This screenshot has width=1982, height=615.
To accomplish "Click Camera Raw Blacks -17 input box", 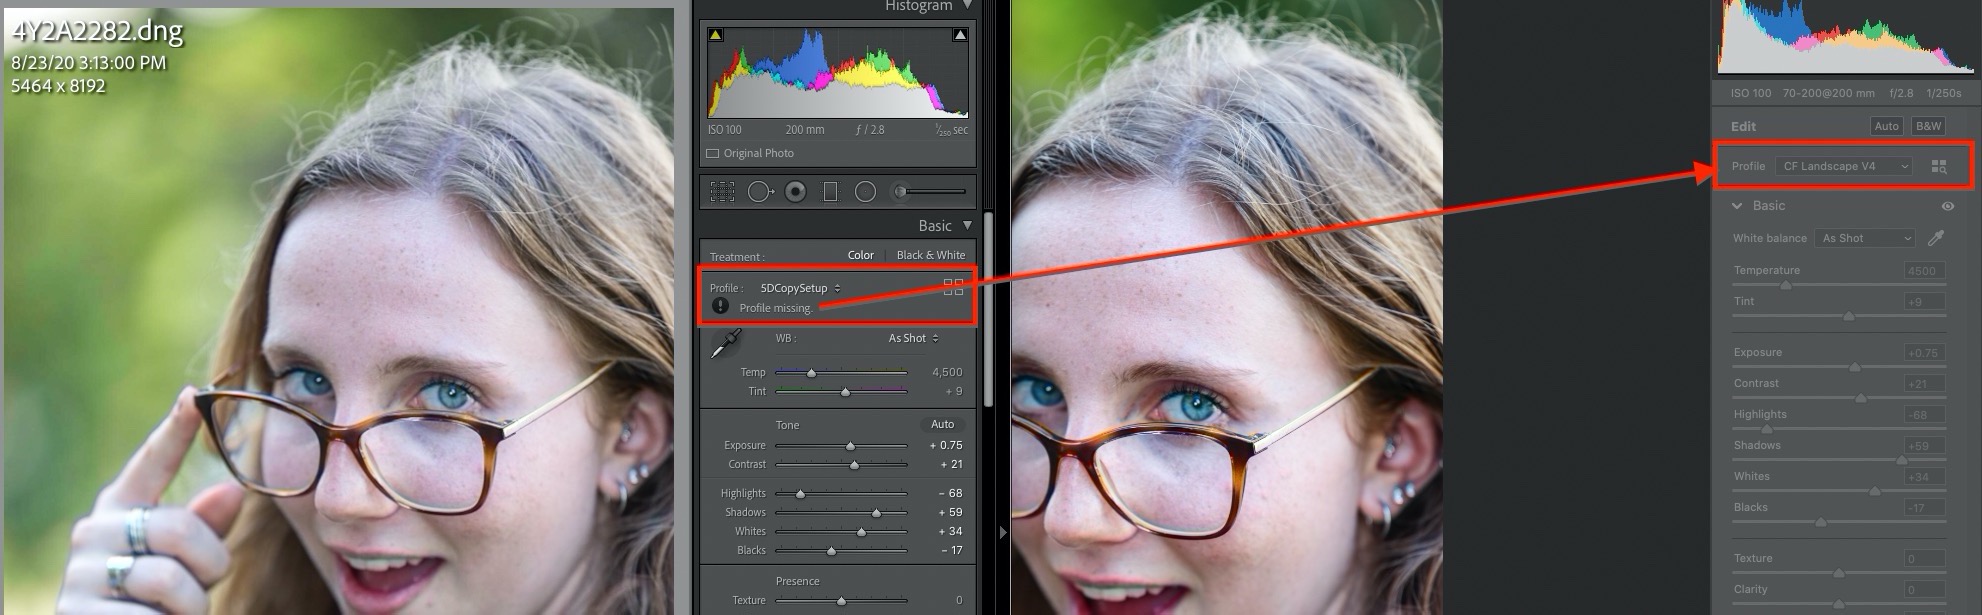I will 1924,507.
